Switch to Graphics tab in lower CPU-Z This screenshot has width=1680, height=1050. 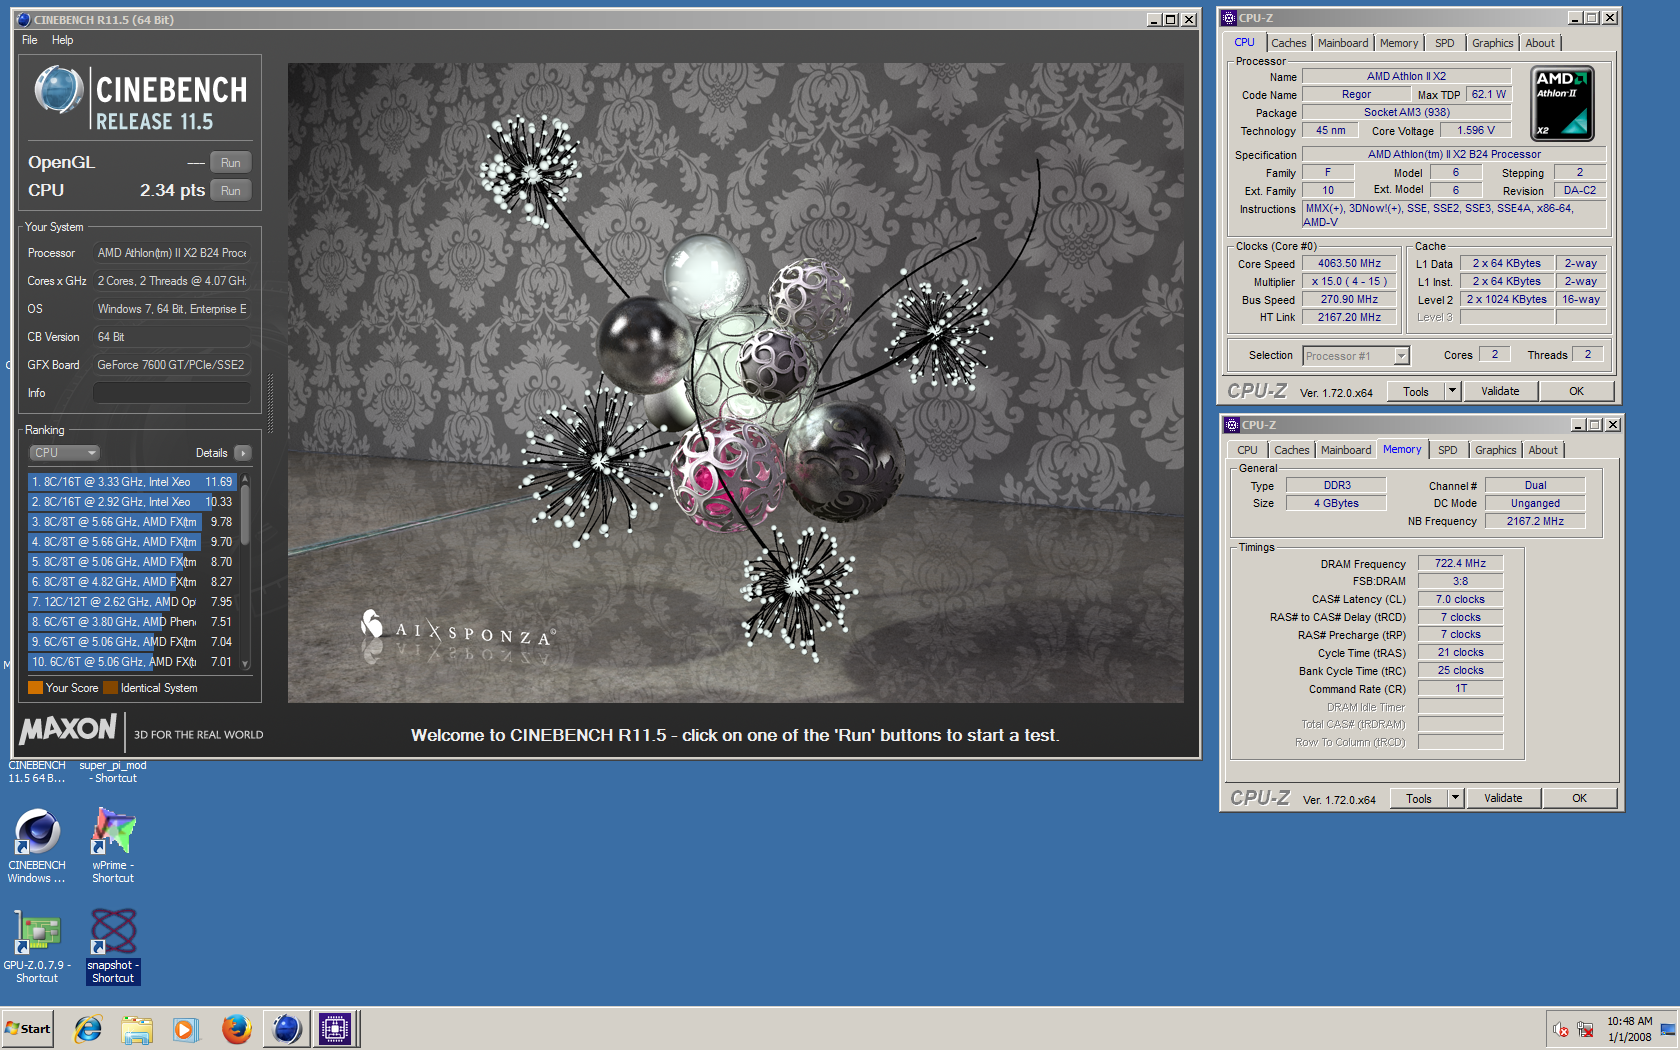point(1496,450)
